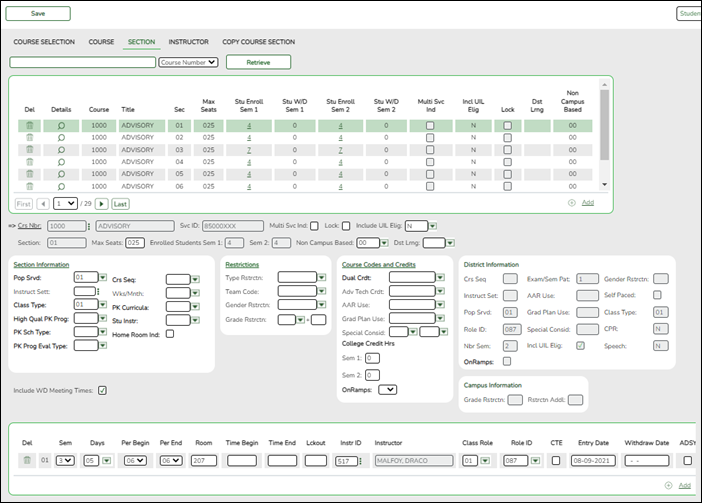Open the Instructor tab

(x=188, y=42)
